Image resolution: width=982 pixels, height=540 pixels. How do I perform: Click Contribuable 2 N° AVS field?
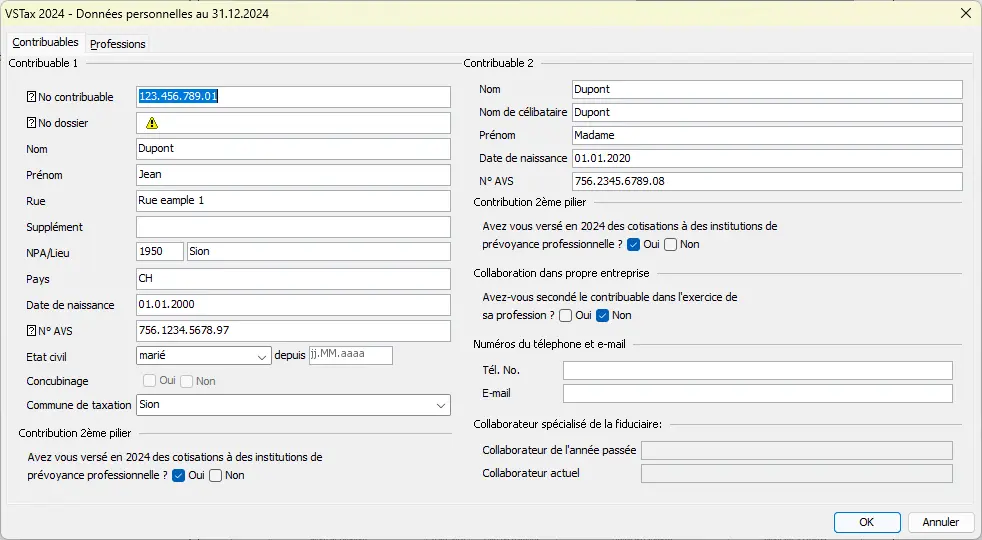767,181
